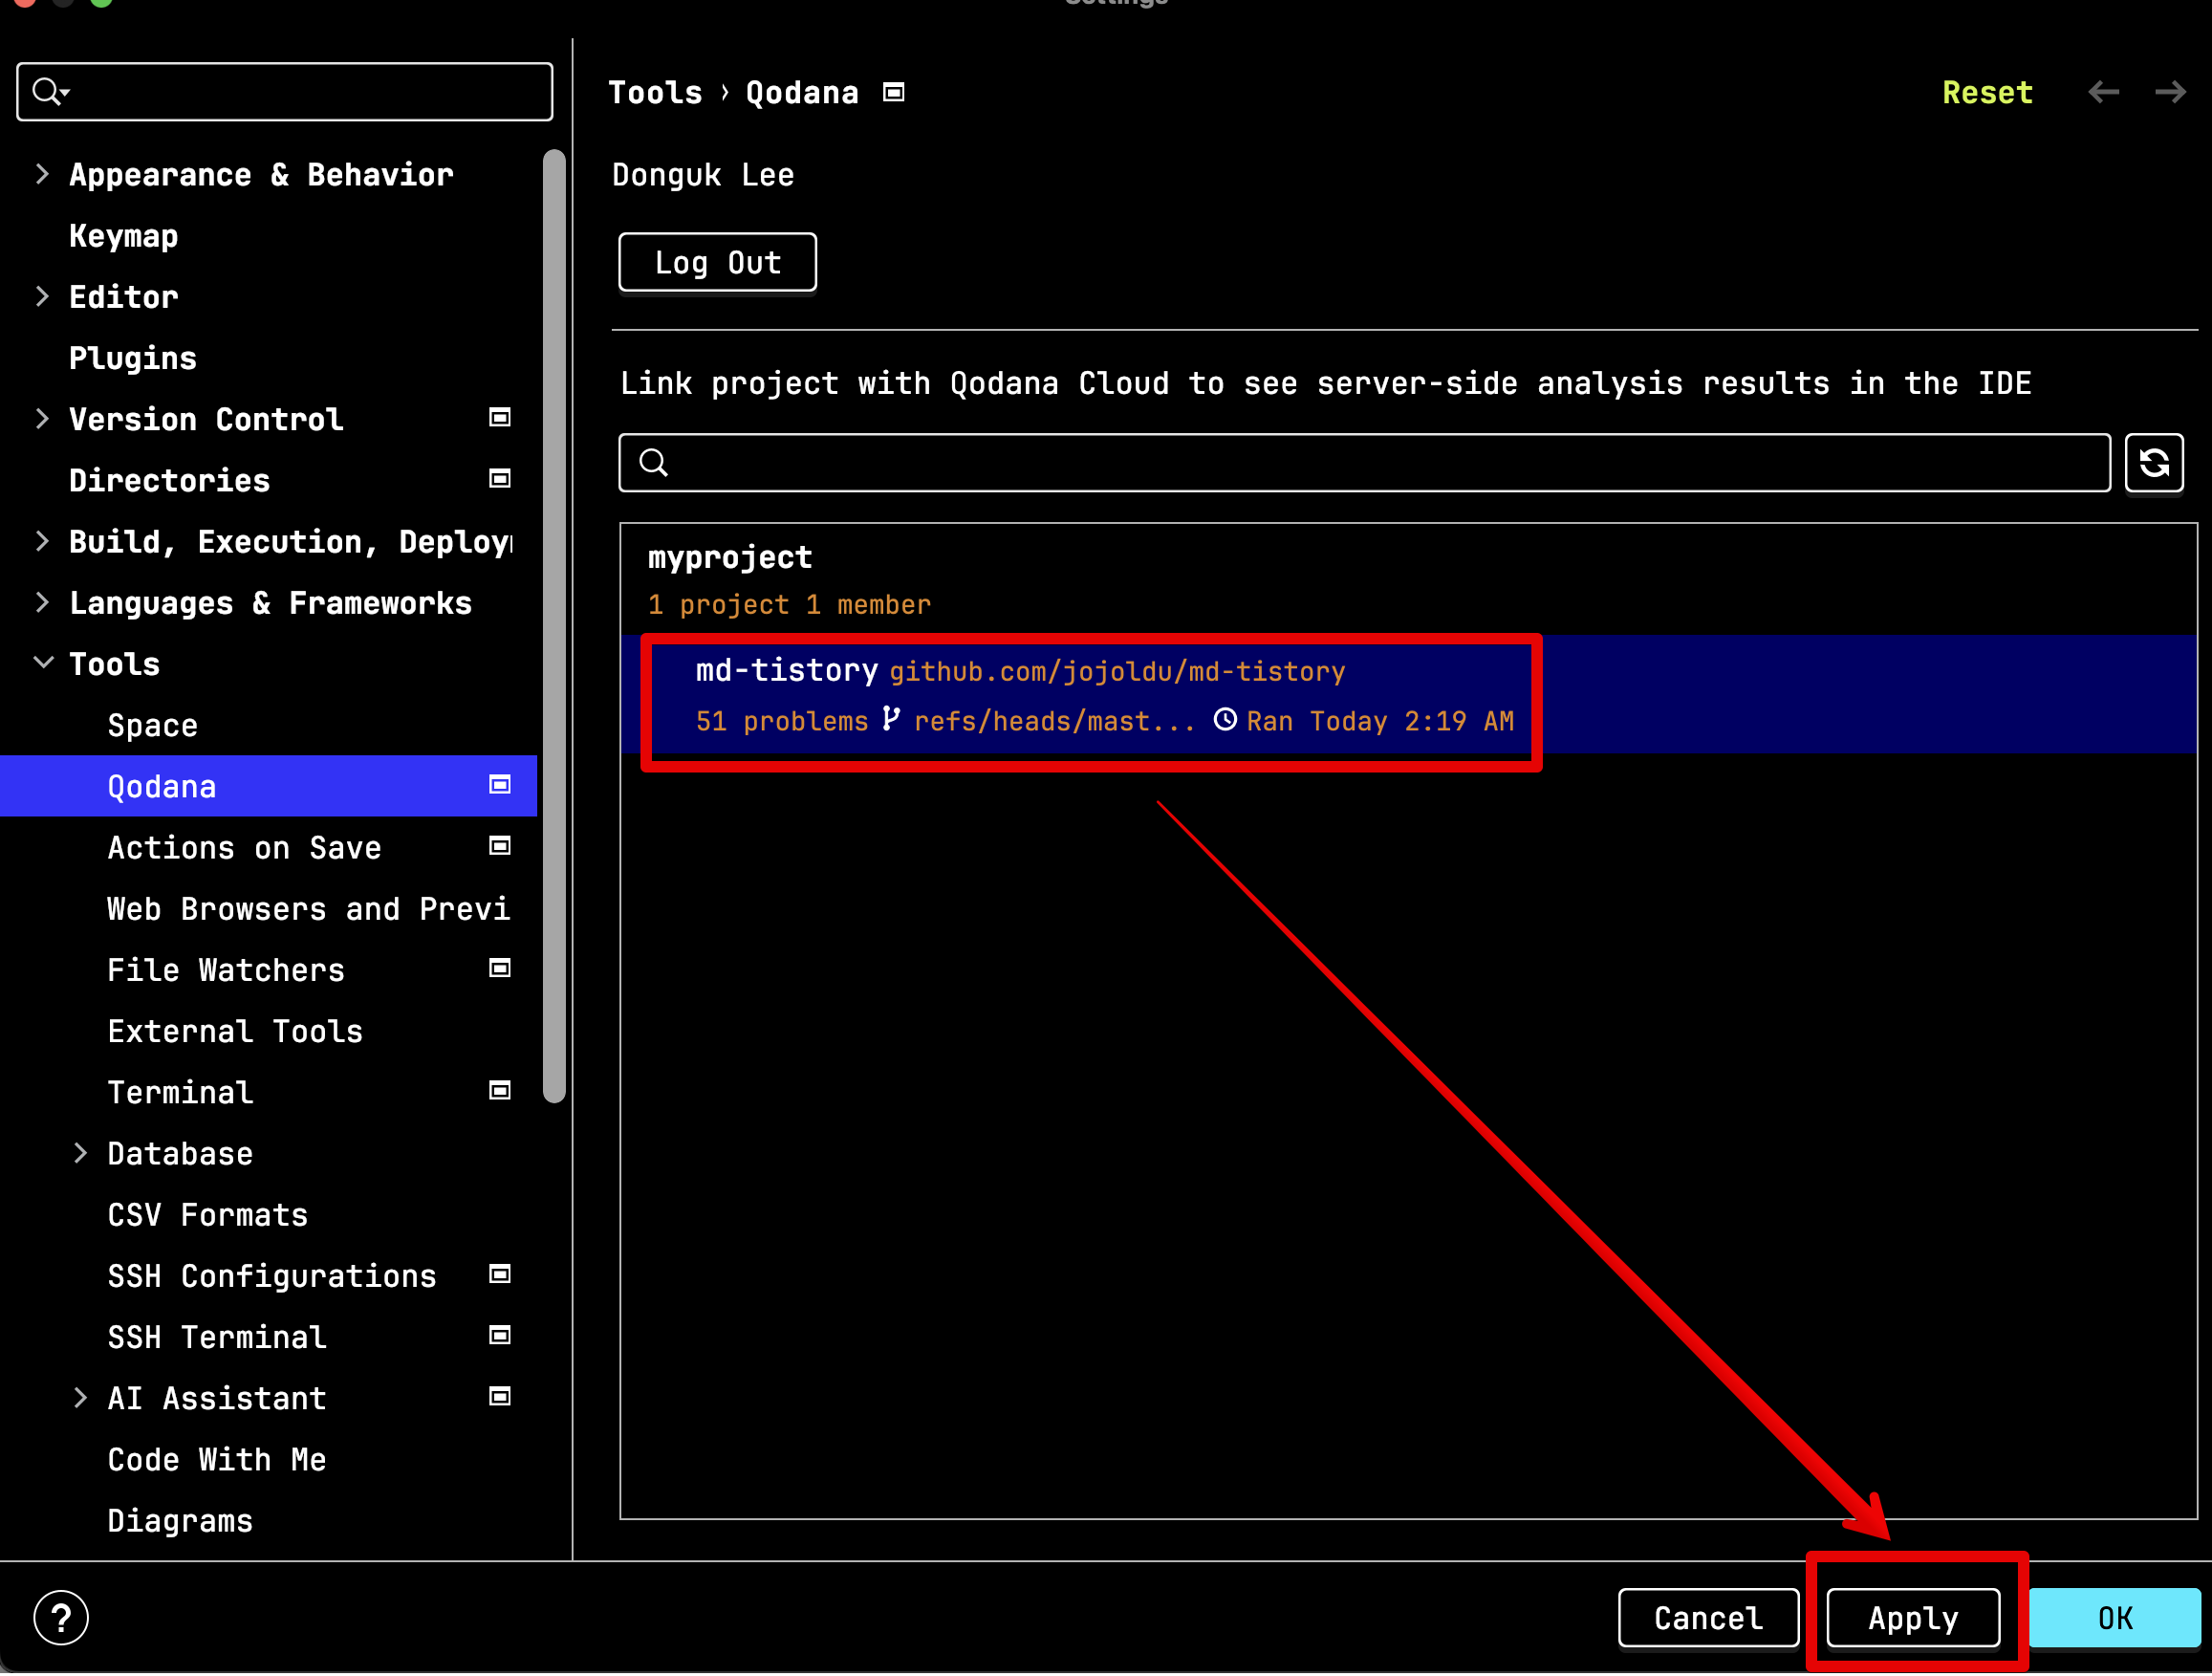Click the Reset link
The height and width of the screenshot is (1676, 2212).
point(1987,92)
